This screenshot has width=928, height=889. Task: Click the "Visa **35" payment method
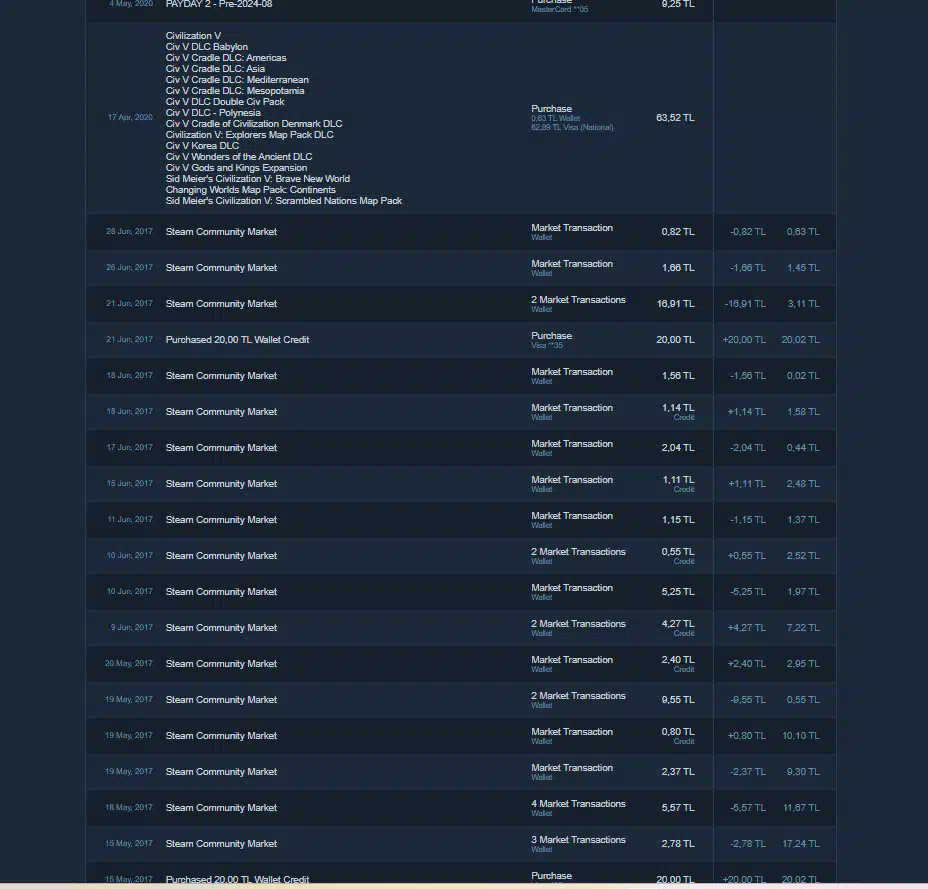(547, 345)
